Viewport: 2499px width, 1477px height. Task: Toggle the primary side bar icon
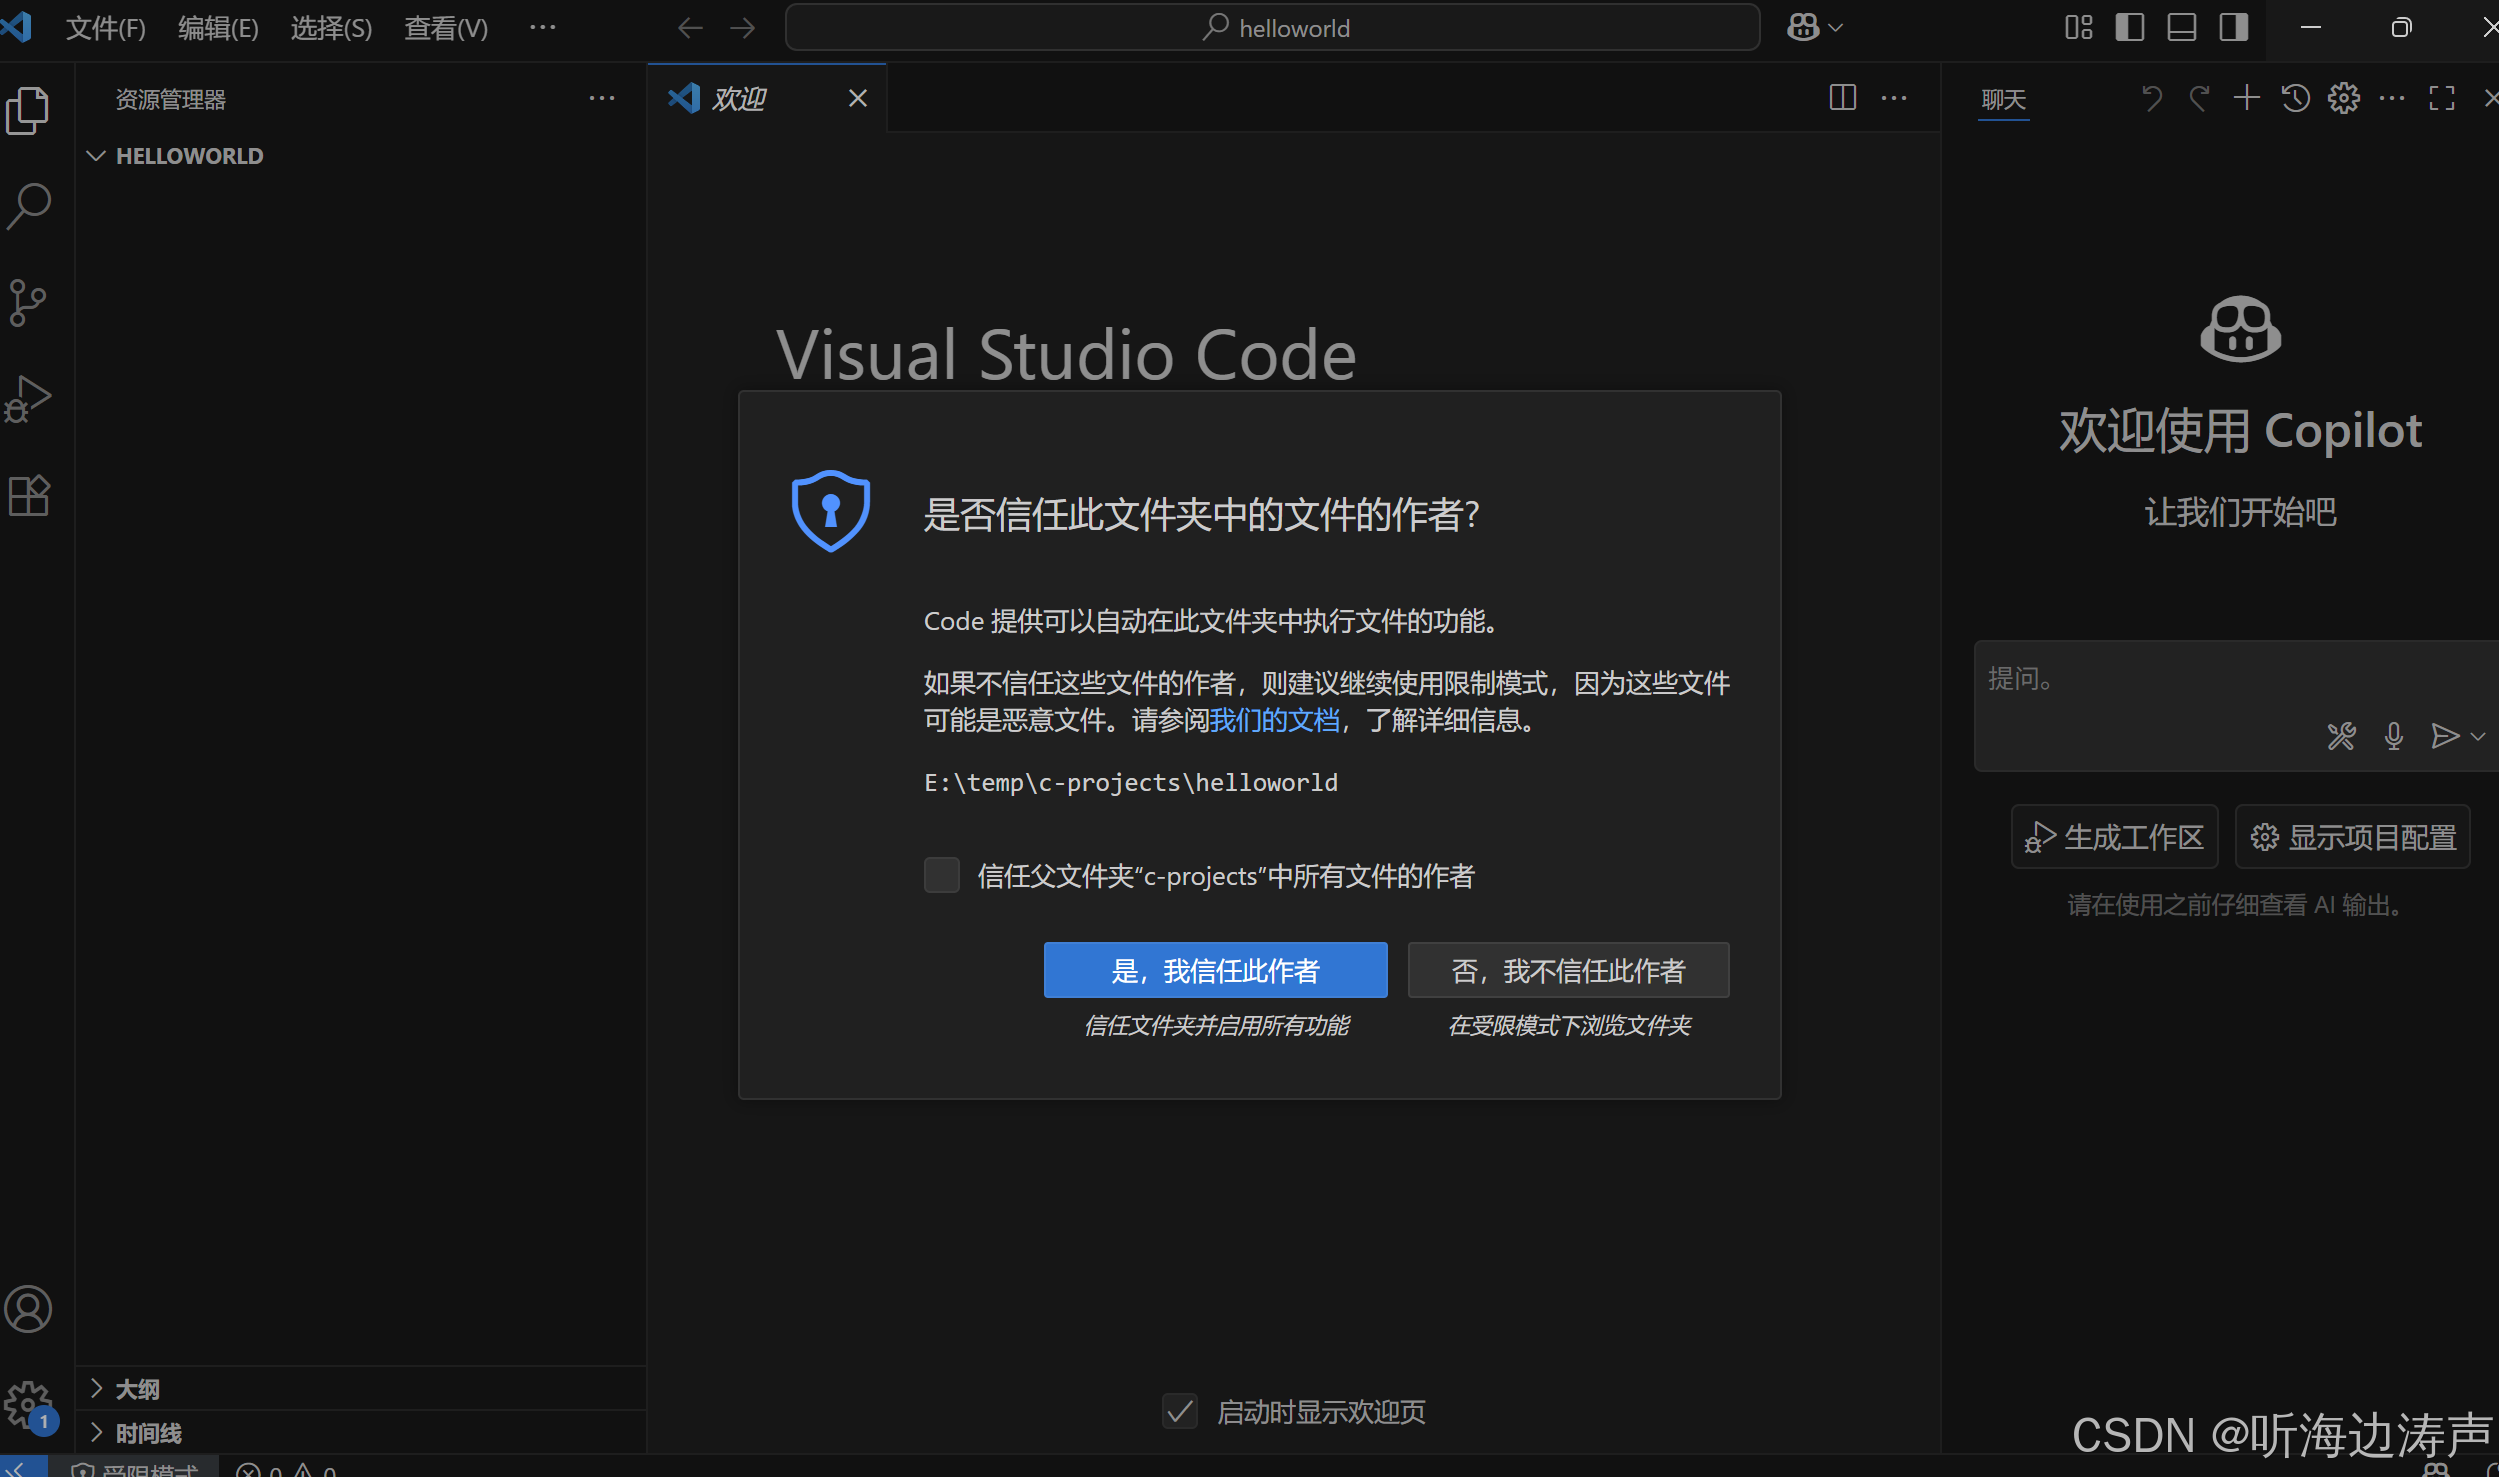2130,27
